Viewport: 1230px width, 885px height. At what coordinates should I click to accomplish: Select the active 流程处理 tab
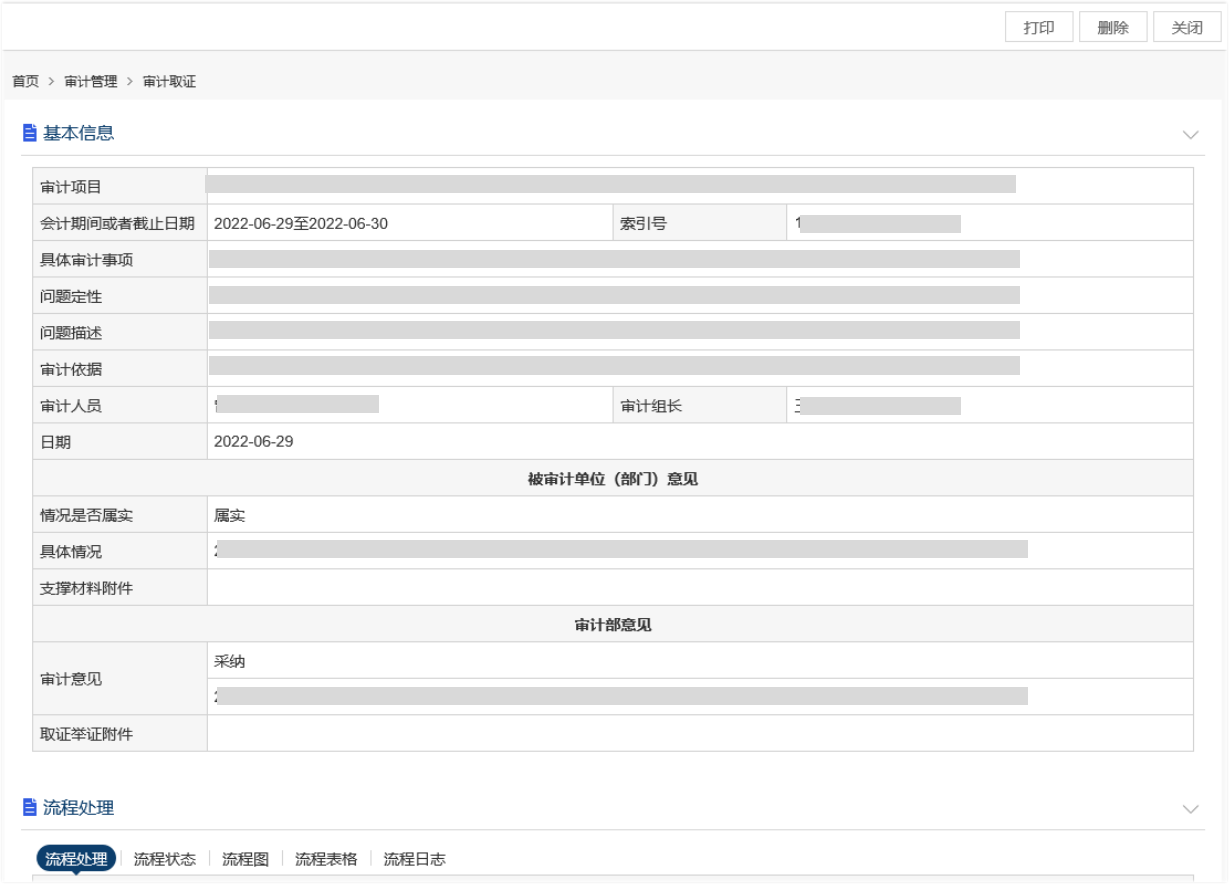coord(77,859)
